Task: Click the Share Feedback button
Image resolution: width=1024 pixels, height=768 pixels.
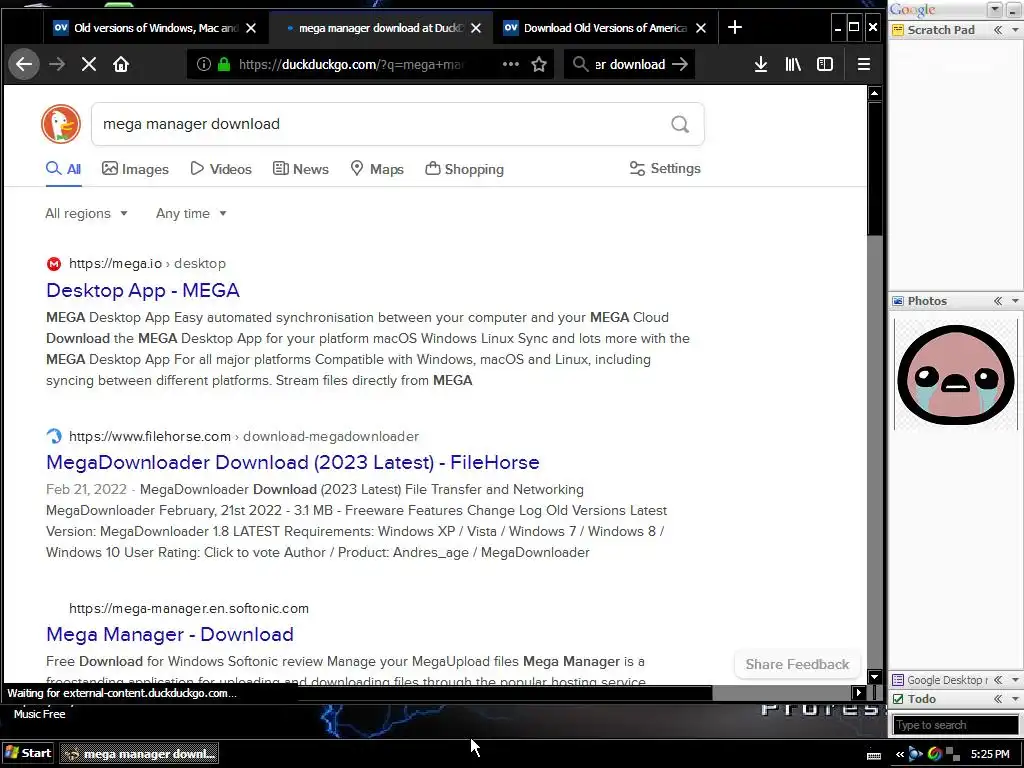Action: coord(797,664)
